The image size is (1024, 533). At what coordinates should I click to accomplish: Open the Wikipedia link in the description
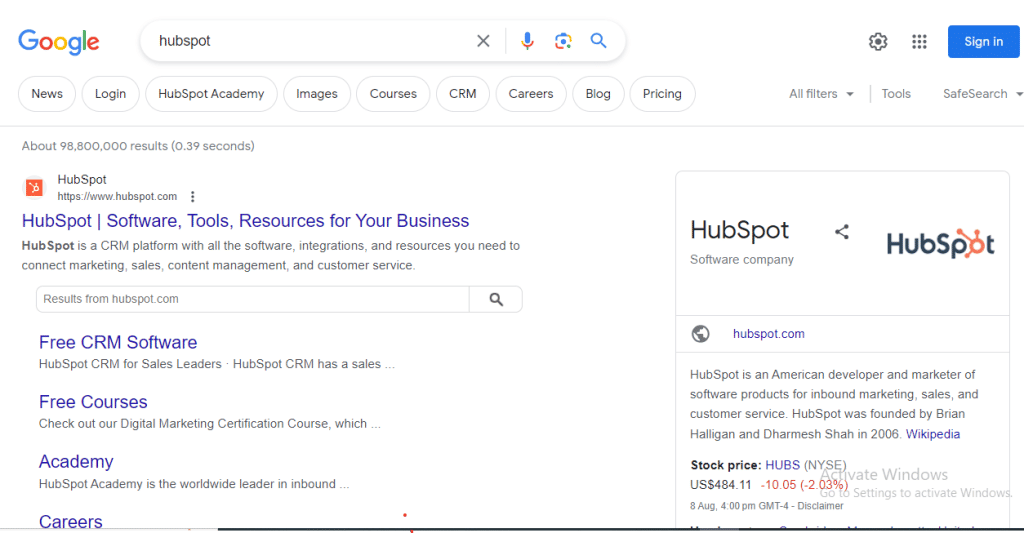pos(933,434)
